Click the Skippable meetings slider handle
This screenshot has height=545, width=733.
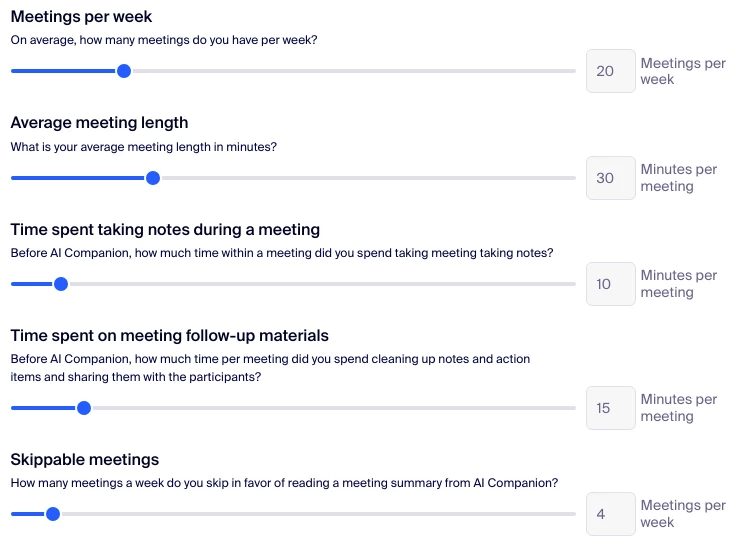tap(53, 514)
